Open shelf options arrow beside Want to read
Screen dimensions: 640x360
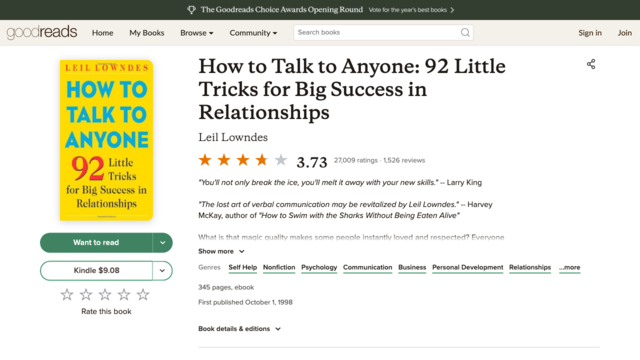click(x=162, y=242)
